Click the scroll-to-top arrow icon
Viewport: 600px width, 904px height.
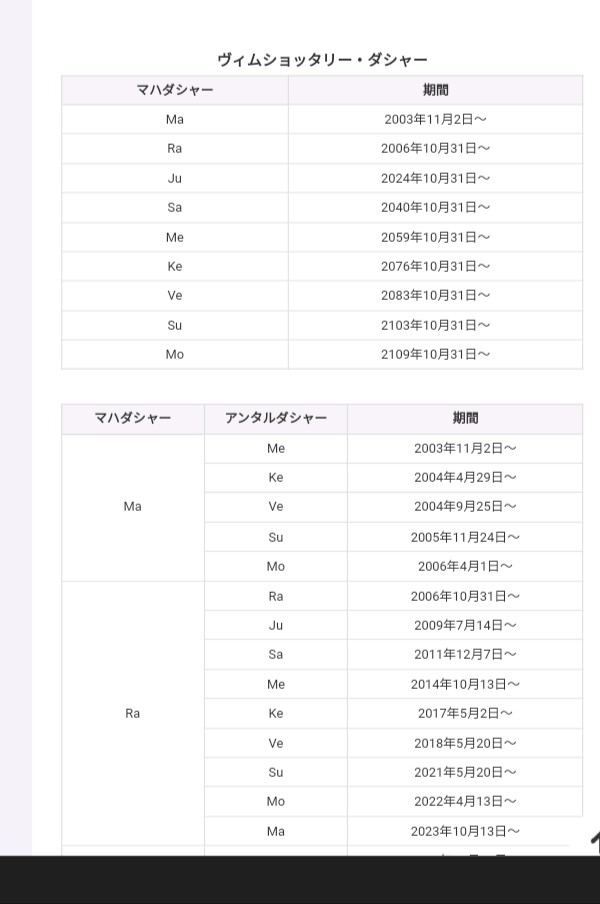coord(594,842)
